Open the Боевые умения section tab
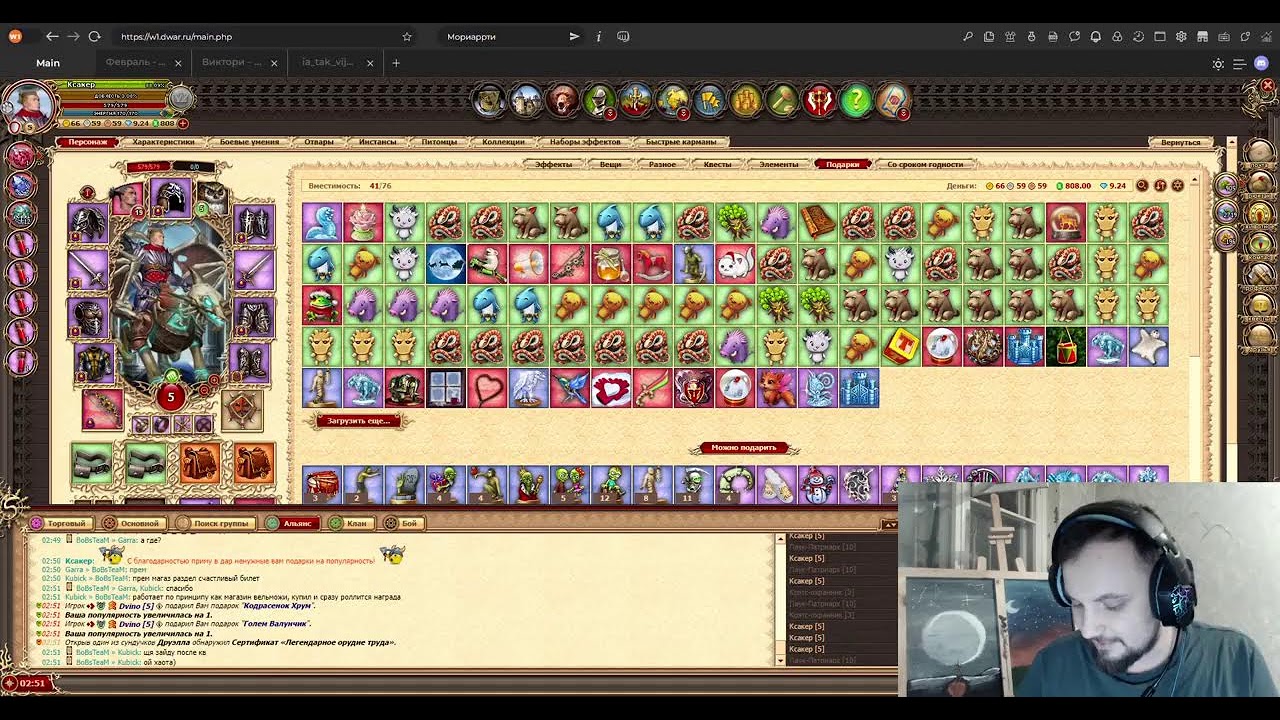This screenshot has height=720, width=1280. 249,142
